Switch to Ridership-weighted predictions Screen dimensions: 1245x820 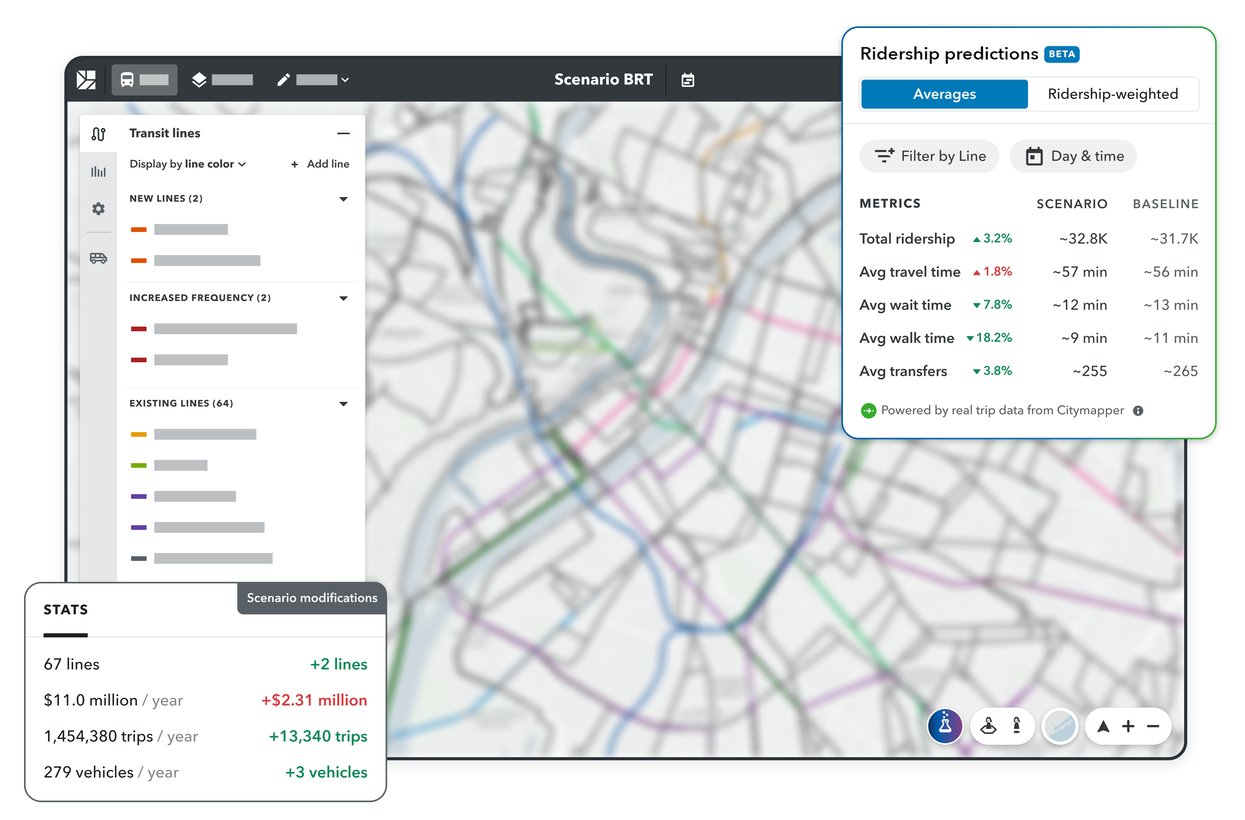[x=1114, y=93]
